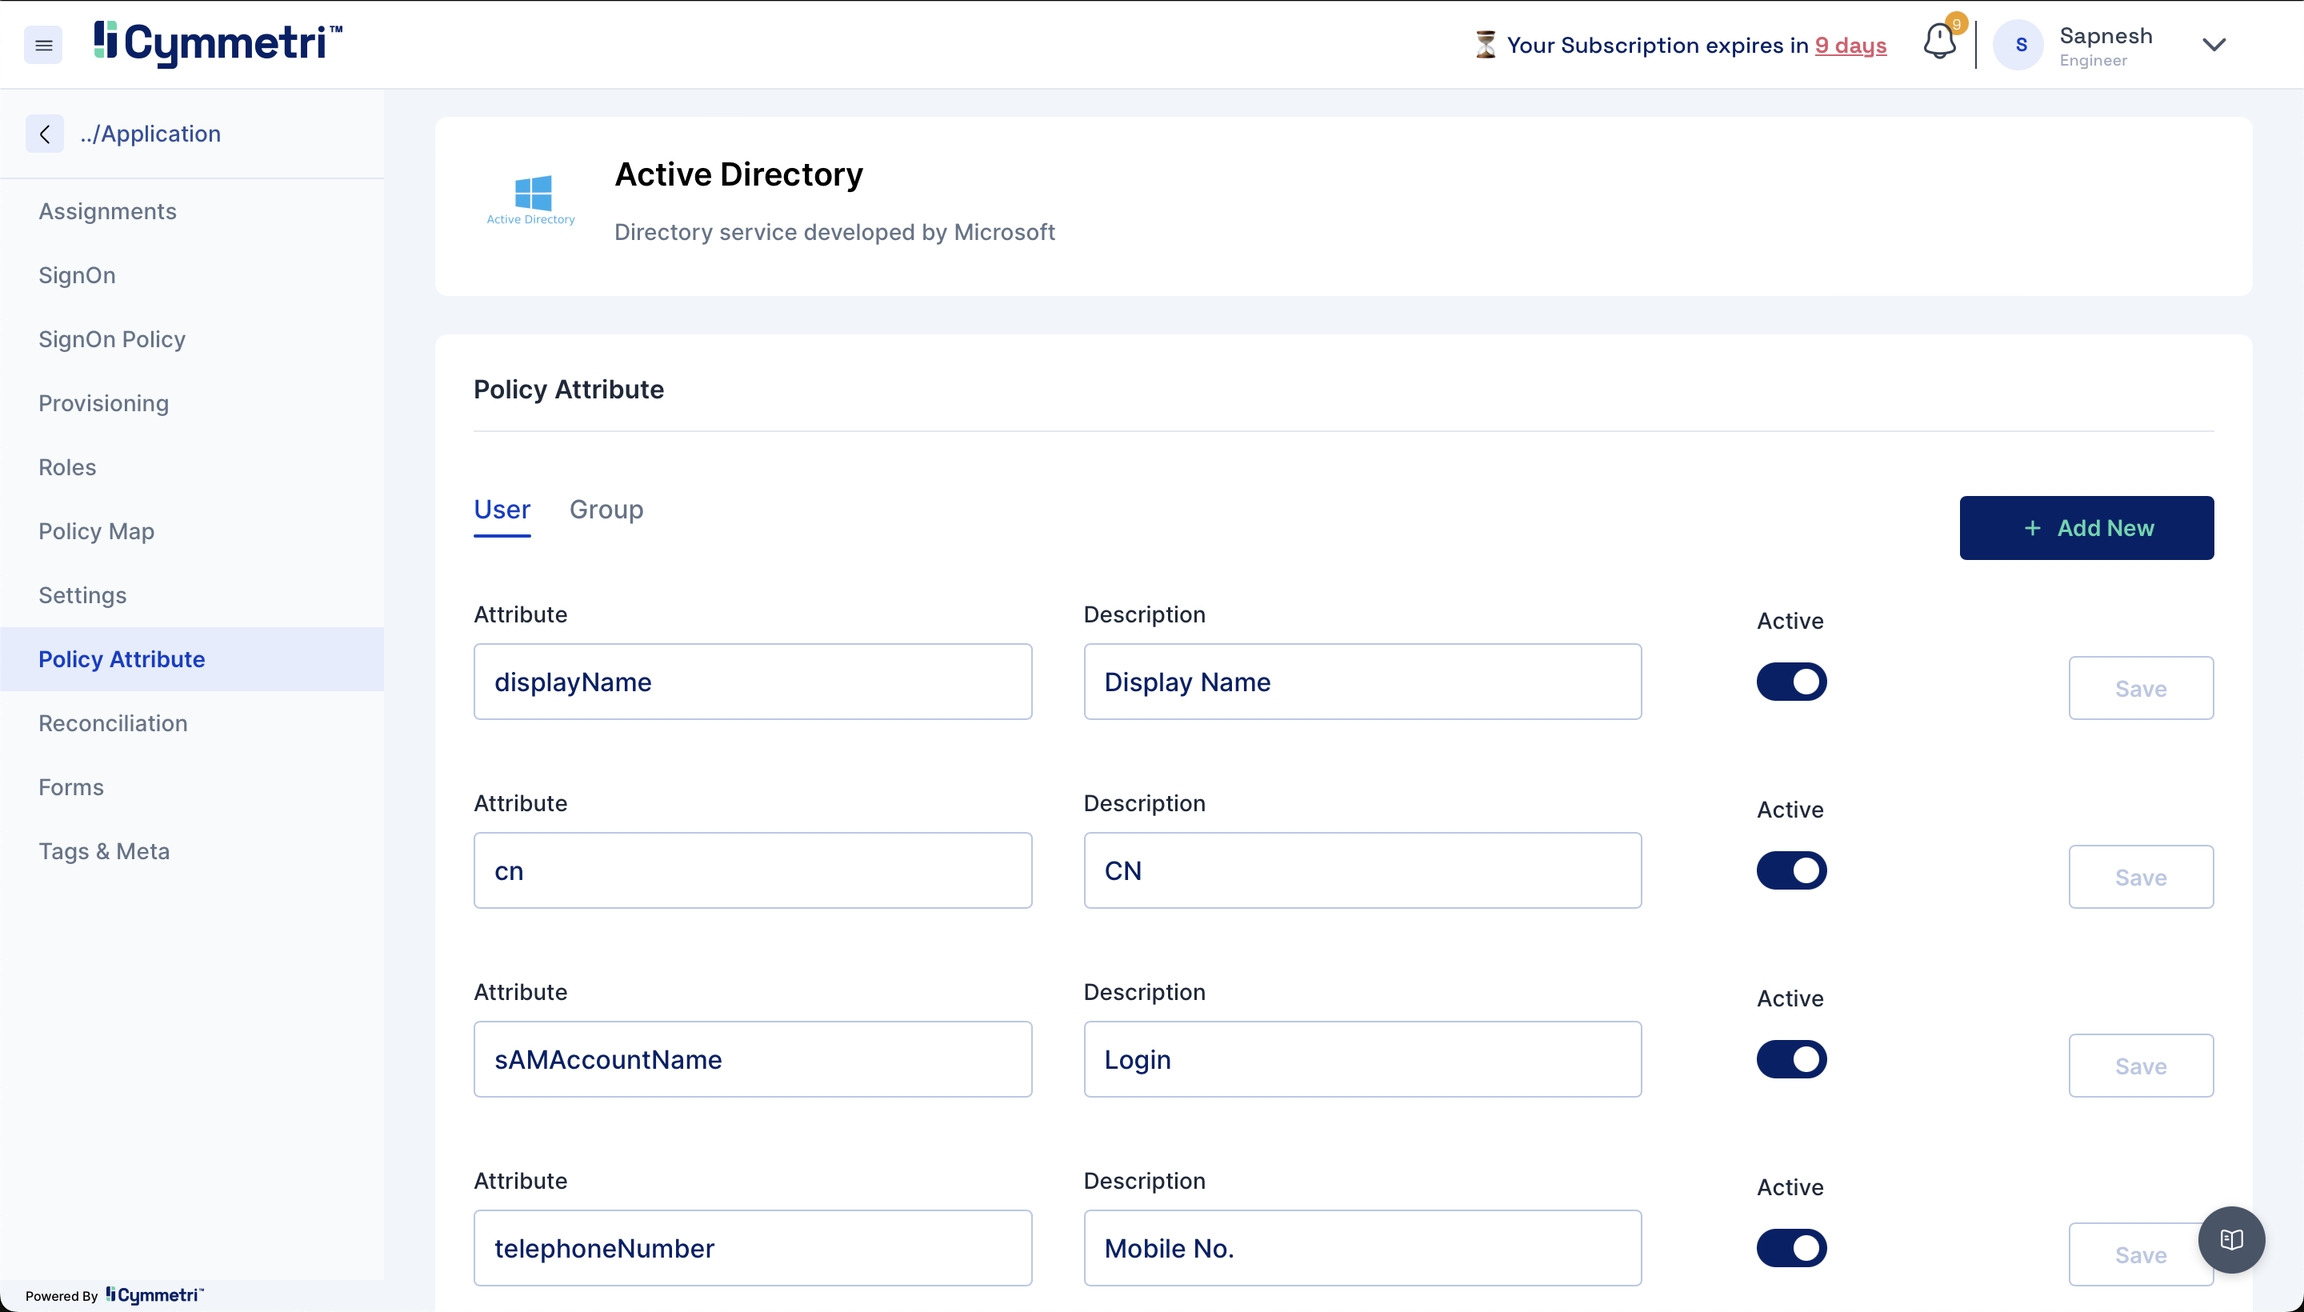The height and width of the screenshot is (1312, 2304).
Task: Toggle Active switch for sAMAccountName
Action: tap(1791, 1060)
